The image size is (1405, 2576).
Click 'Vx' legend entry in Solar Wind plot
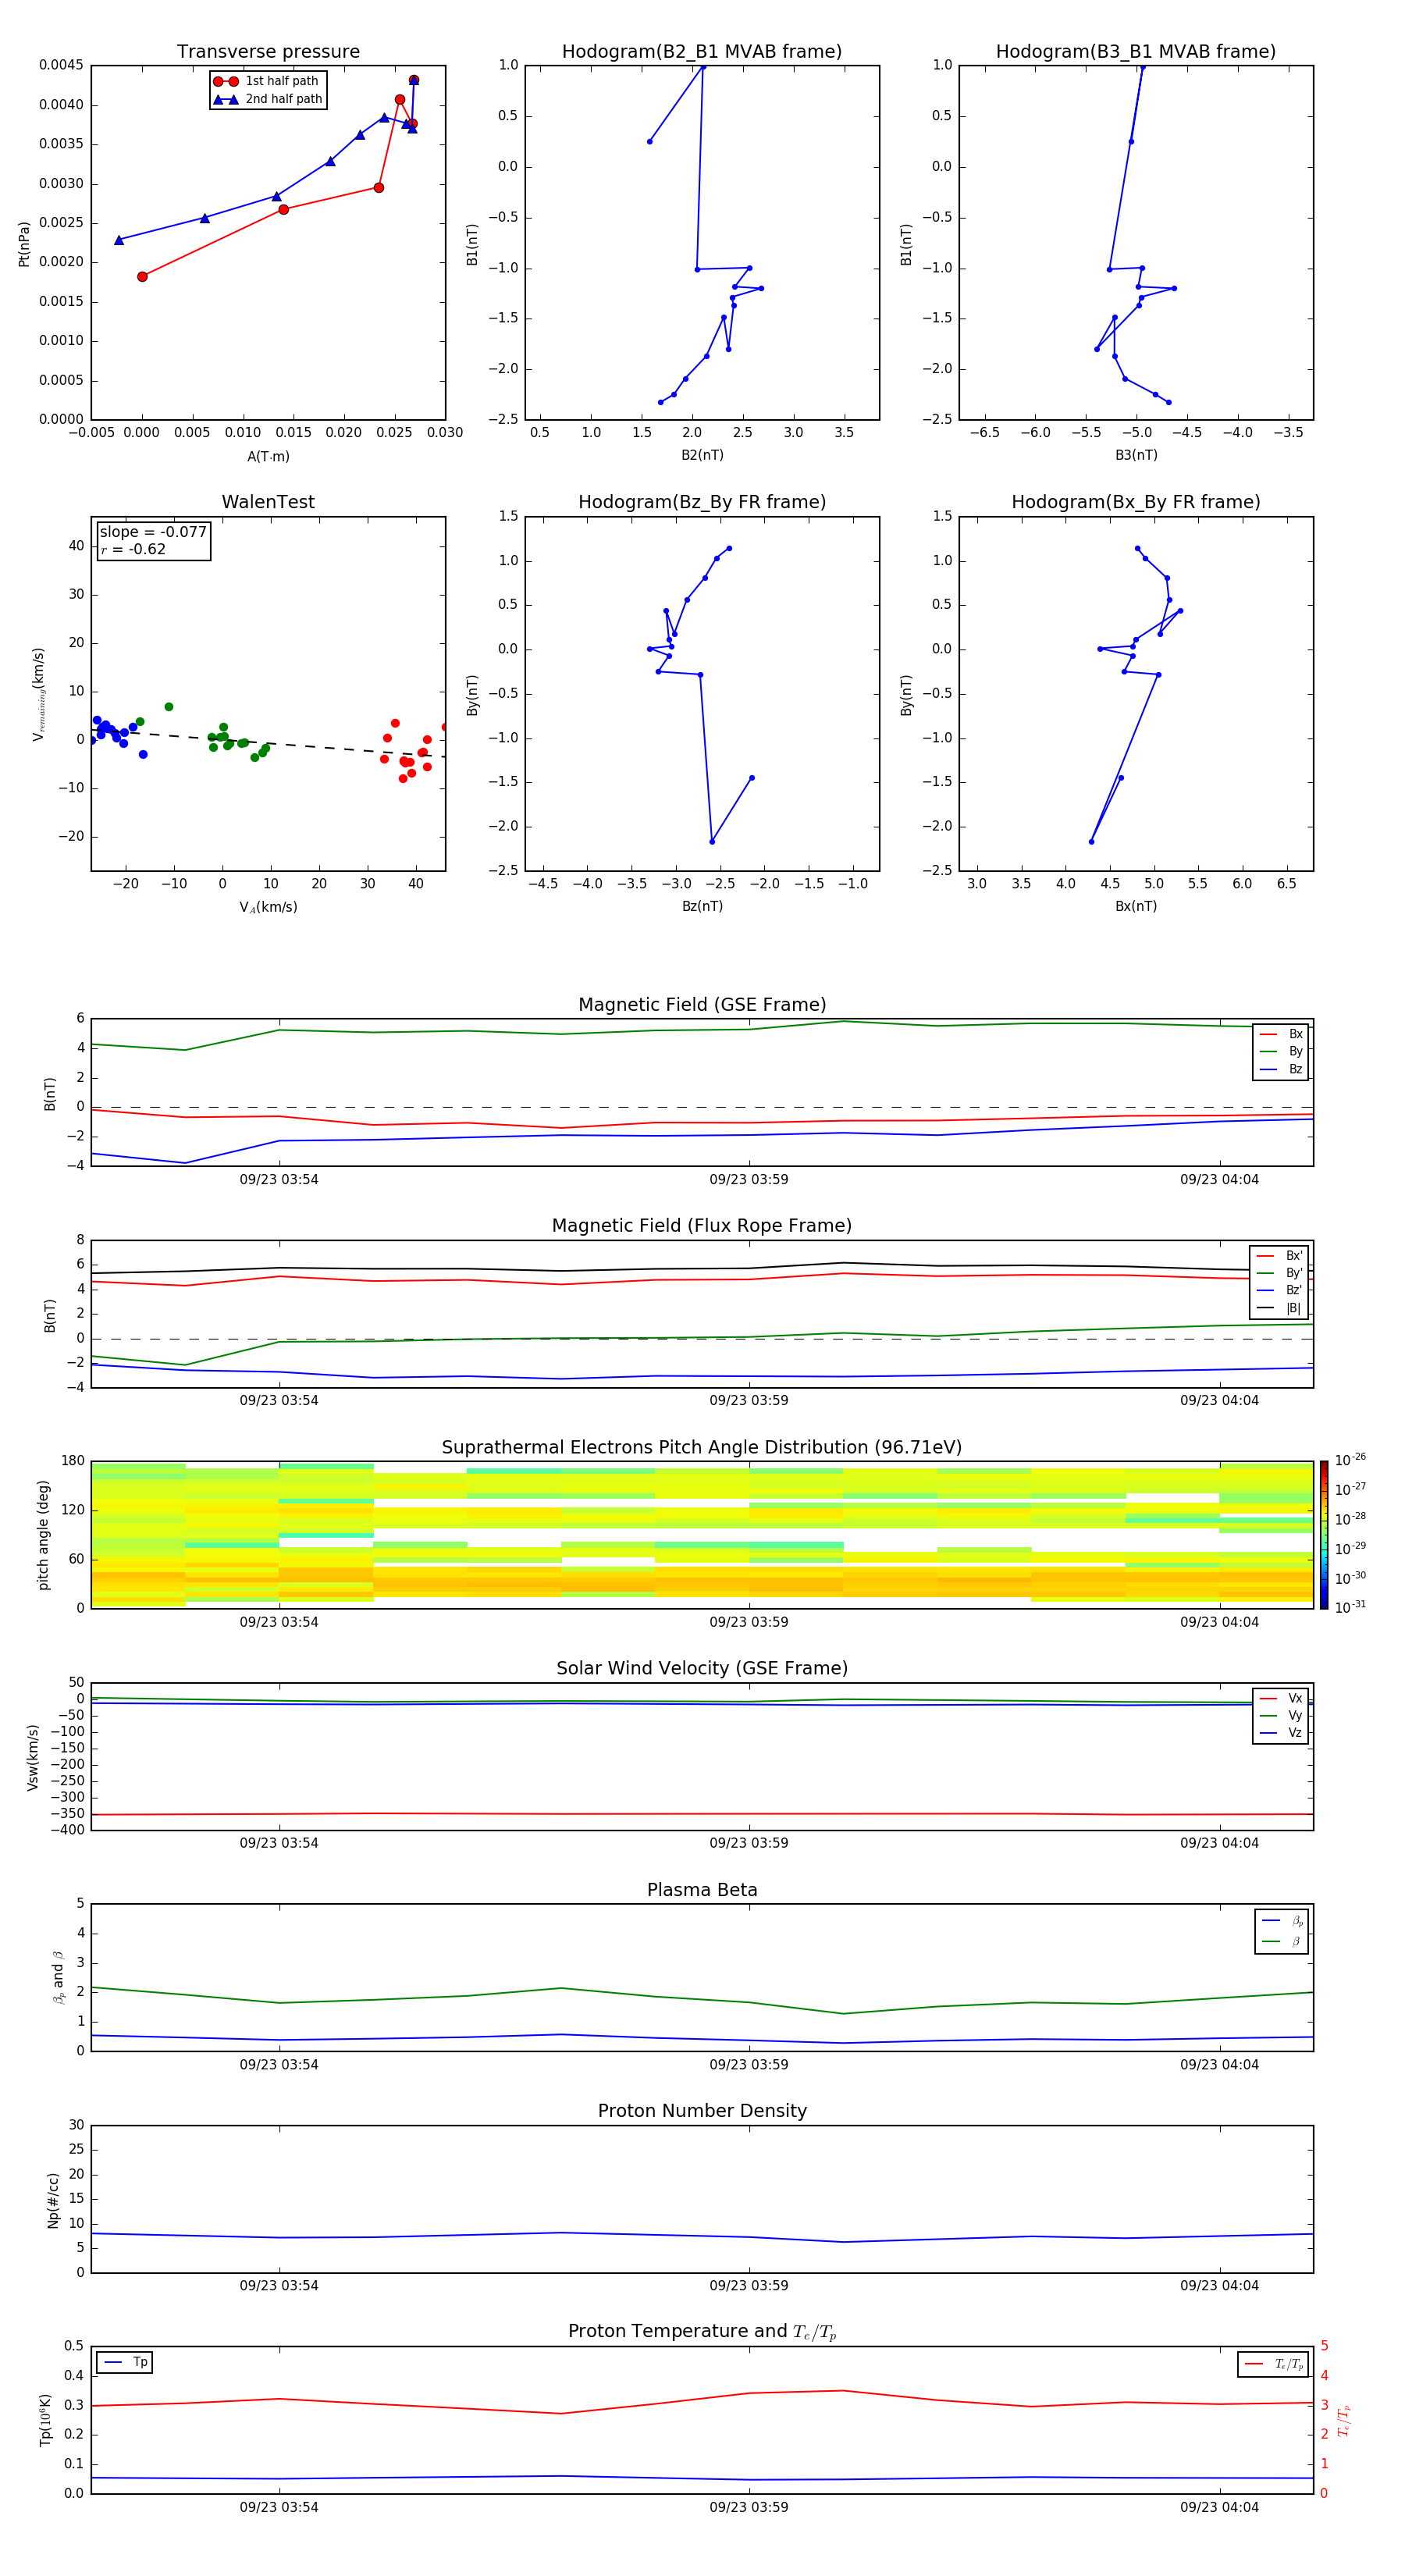click(x=1281, y=1699)
